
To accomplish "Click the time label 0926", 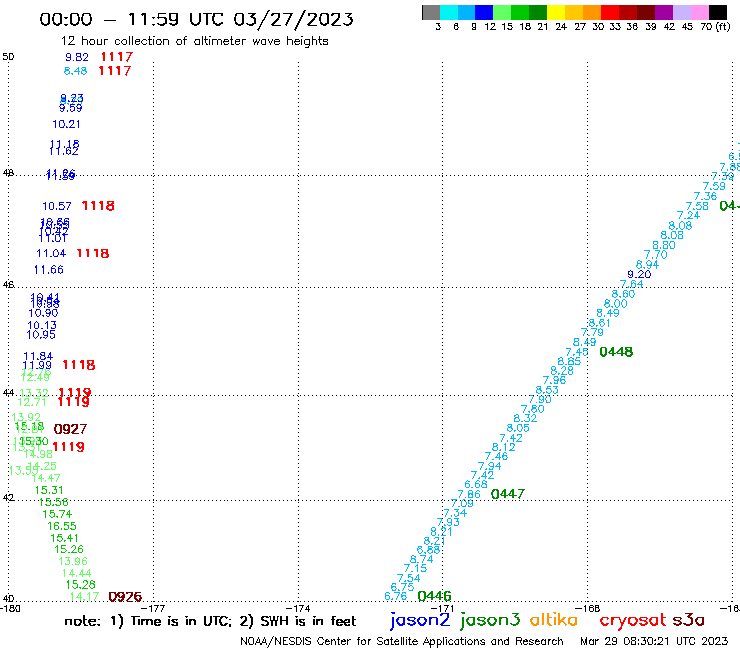I will click(125, 597).
